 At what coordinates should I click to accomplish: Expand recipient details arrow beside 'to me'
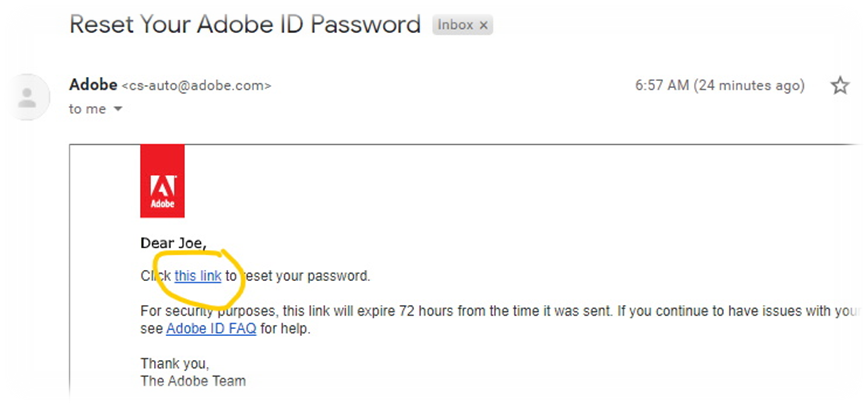[x=117, y=110]
